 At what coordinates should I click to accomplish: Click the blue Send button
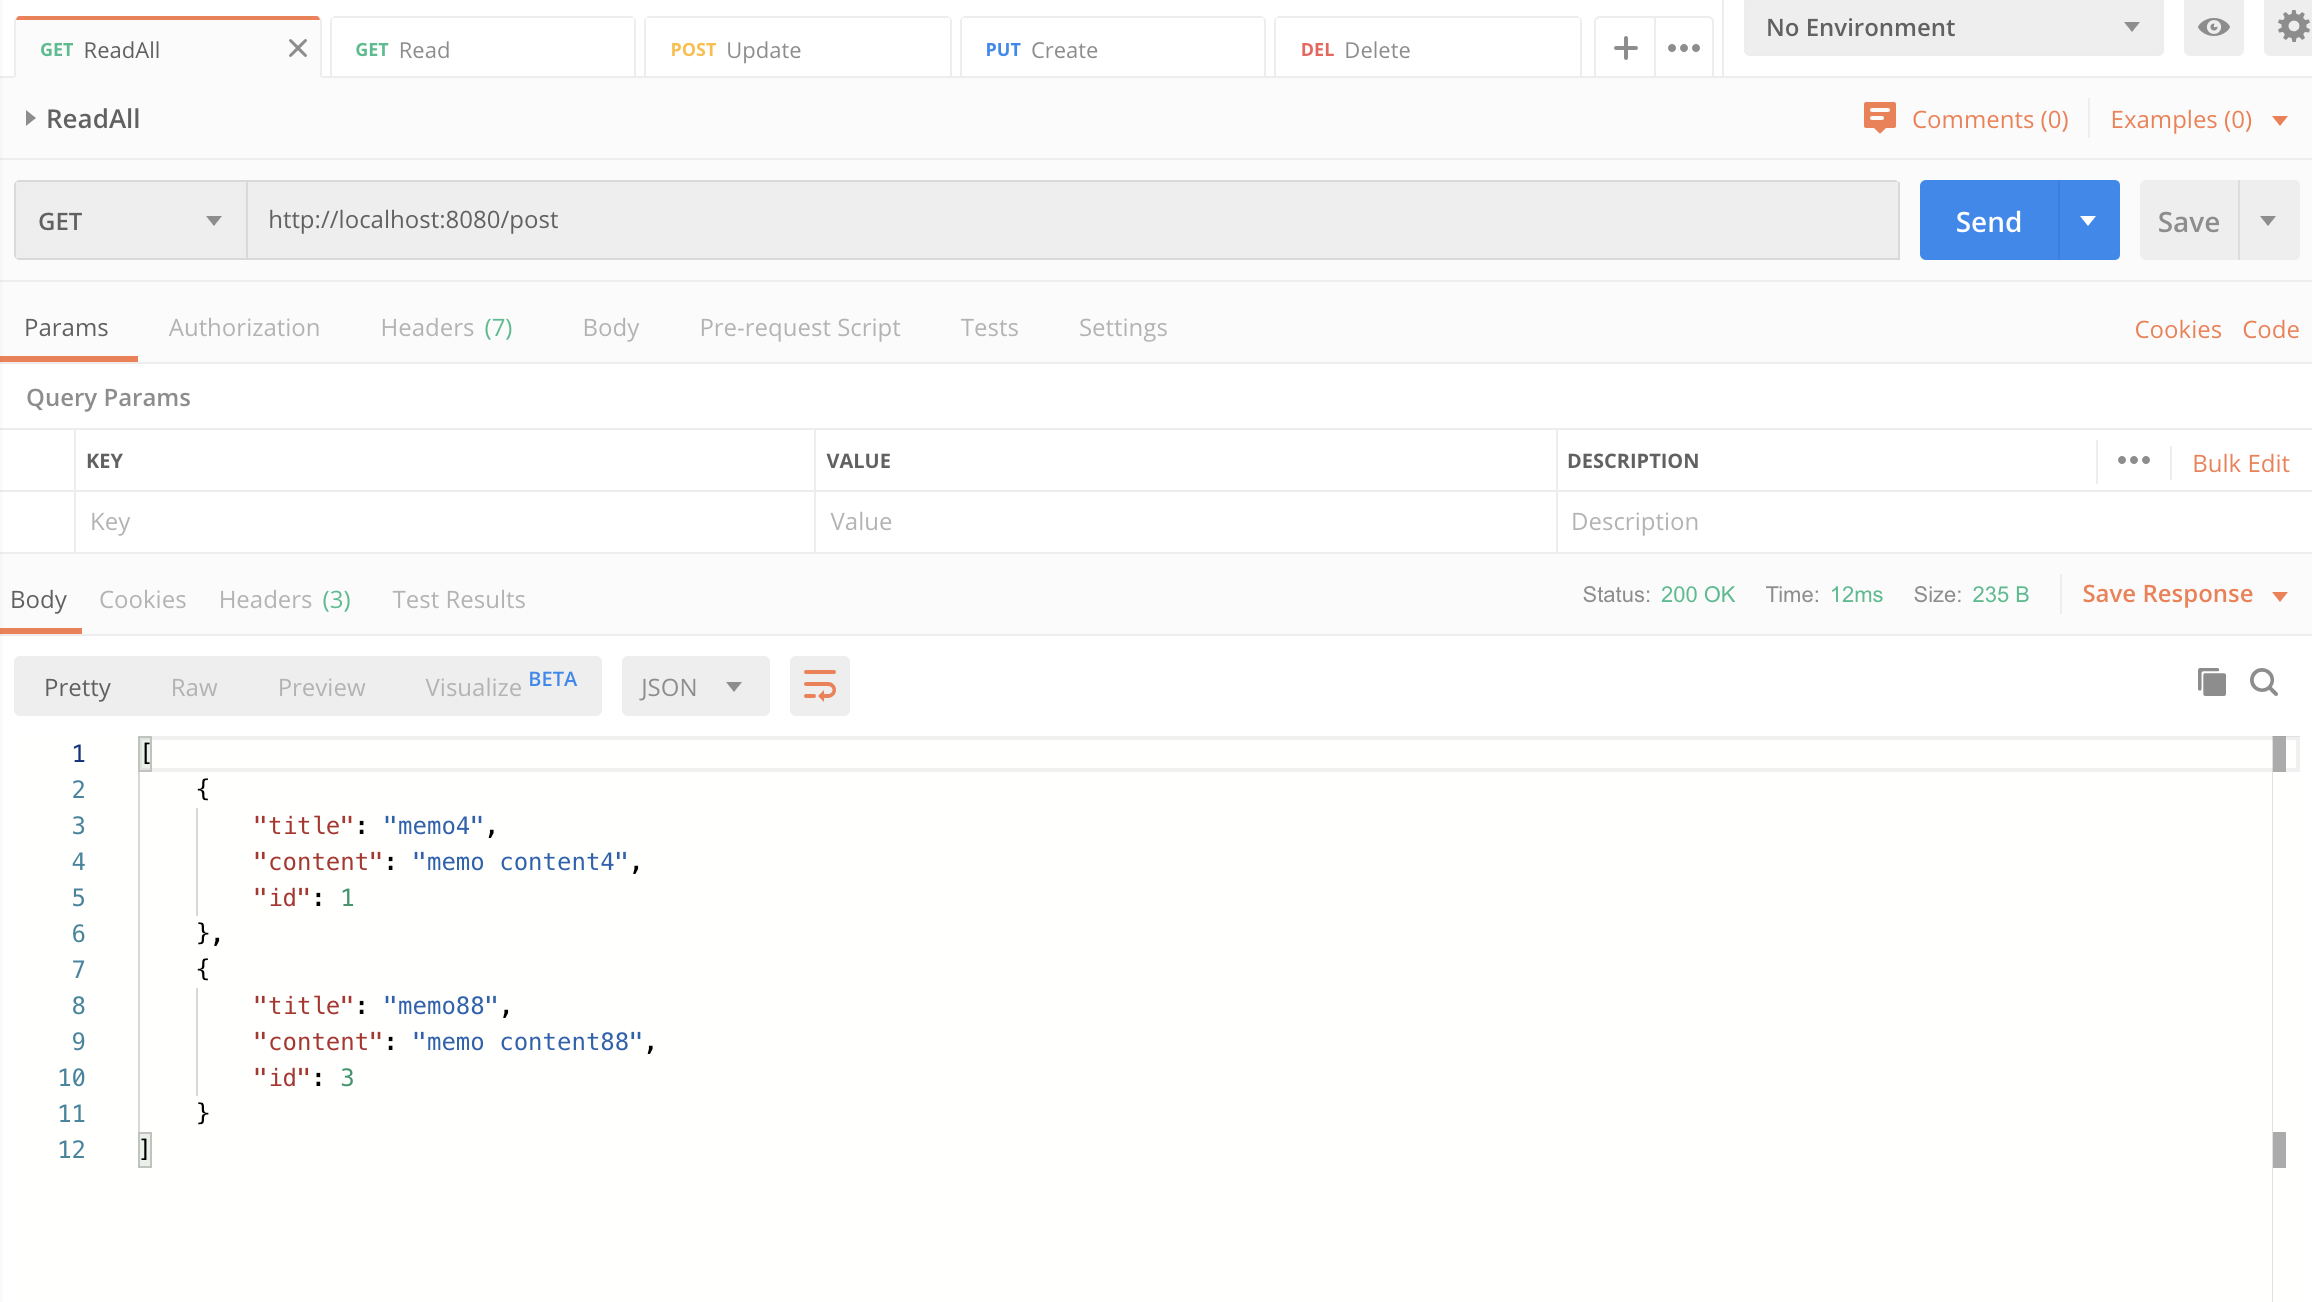pyautogui.click(x=1988, y=220)
